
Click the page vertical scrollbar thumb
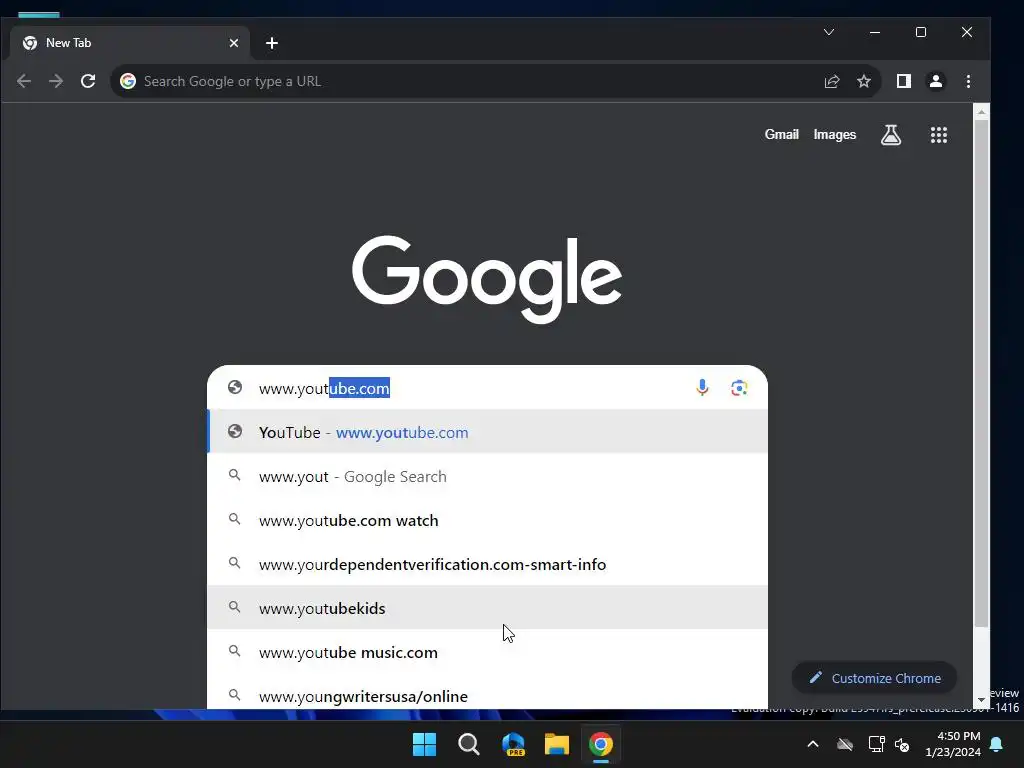pos(981,375)
